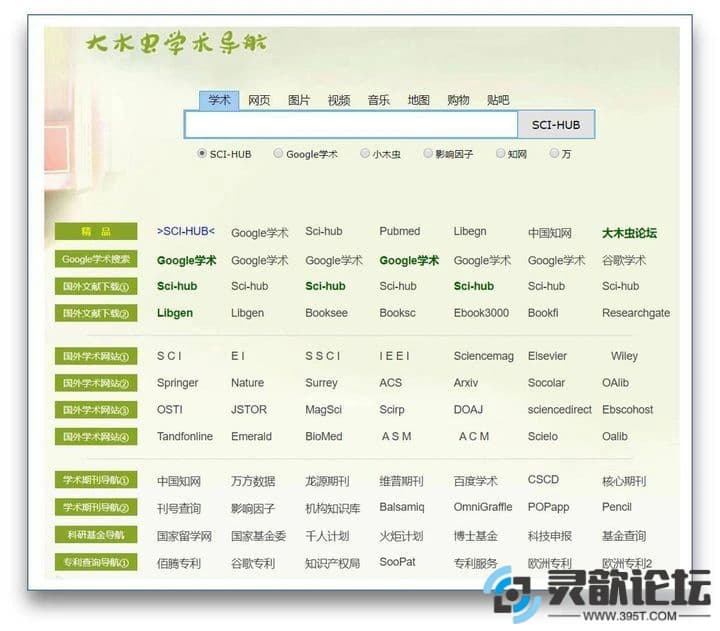Screen dimensions: 720x631
Task: Open the >SCI-HUB< featured link
Action: point(186,231)
